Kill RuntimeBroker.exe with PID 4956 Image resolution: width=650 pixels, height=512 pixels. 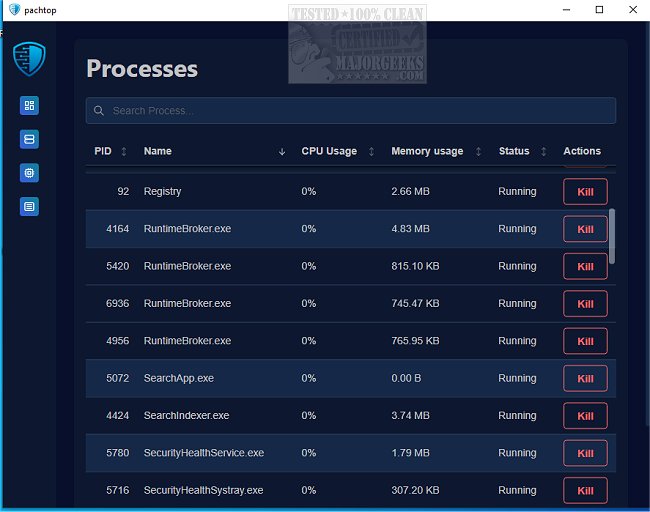(x=585, y=341)
